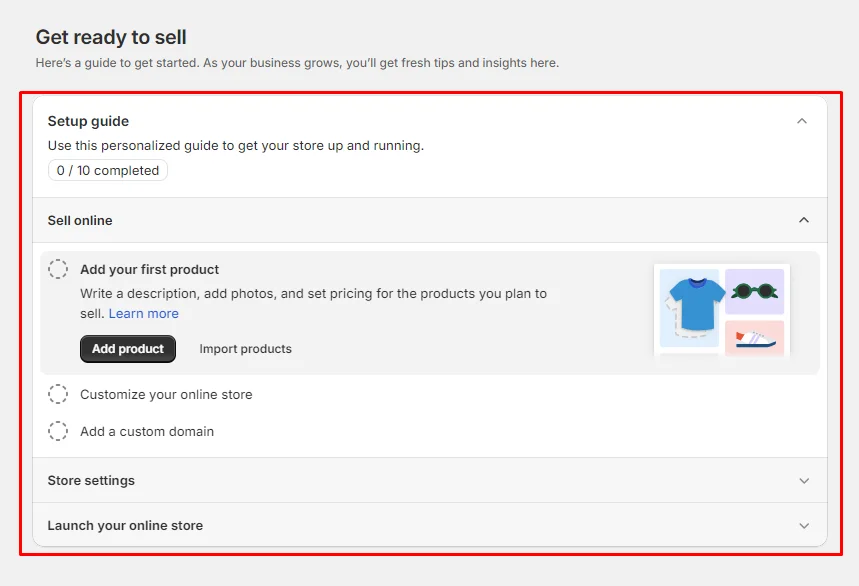Mark Add your first product as complete
This screenshot has height=586, width=859.
(57, 268)
